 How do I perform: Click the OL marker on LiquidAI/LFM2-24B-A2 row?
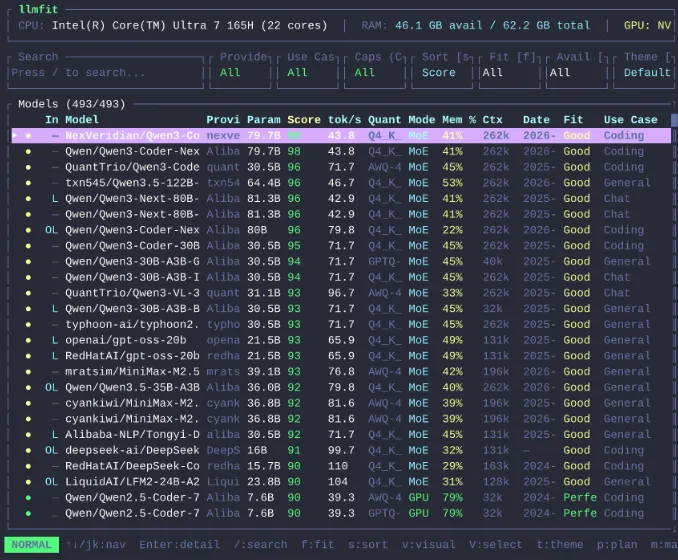[51, 482]
